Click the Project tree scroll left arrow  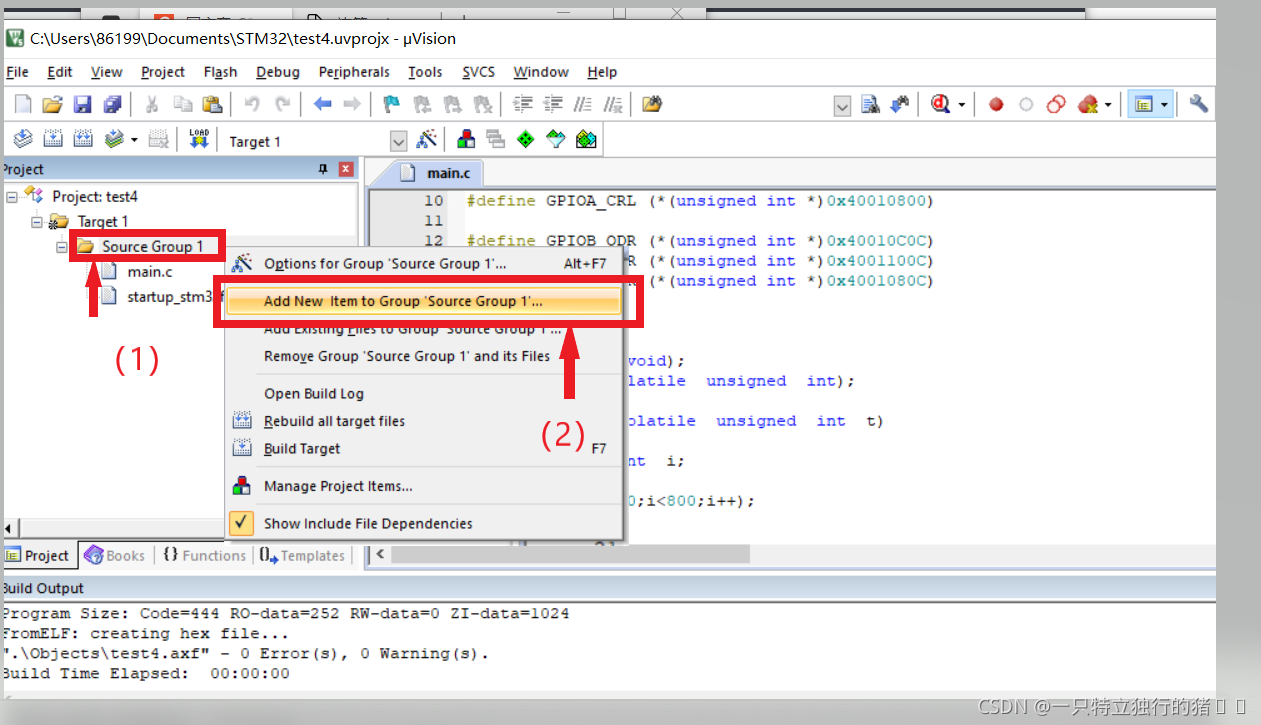coord(9,528)
